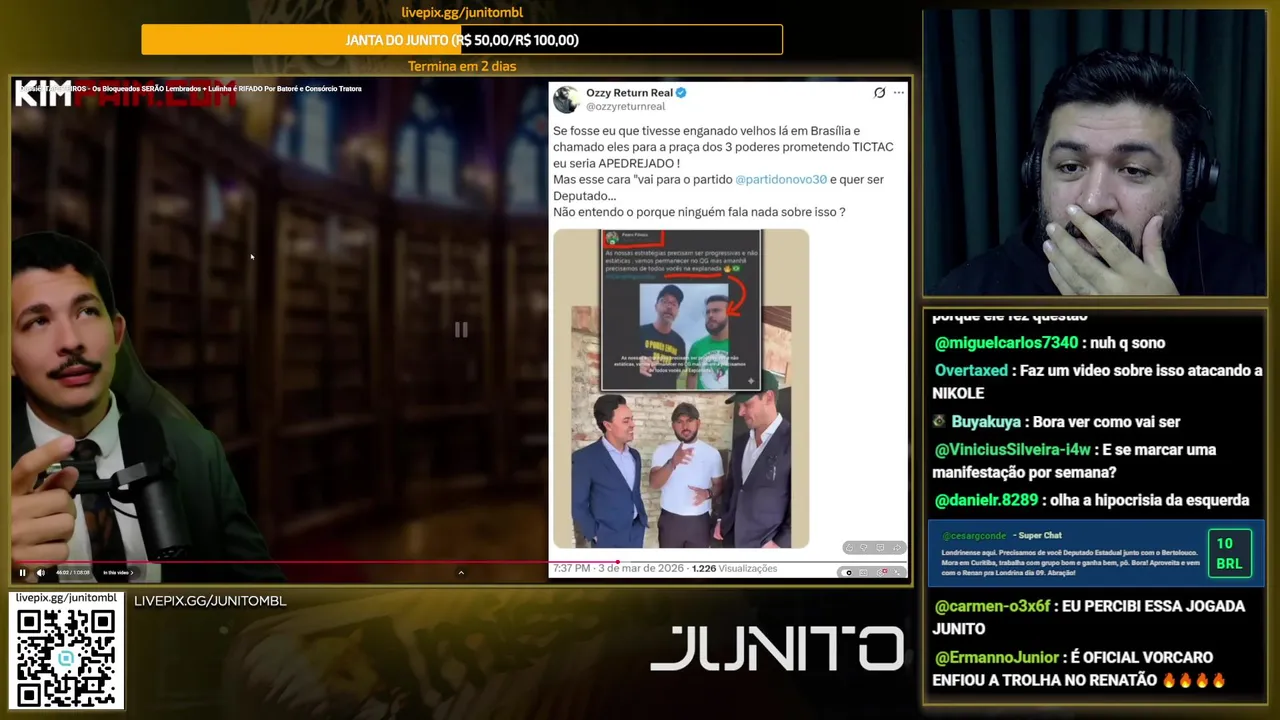Click the streamer webcam feed
1280x720 pixels.
click(x=1094, y=153)
